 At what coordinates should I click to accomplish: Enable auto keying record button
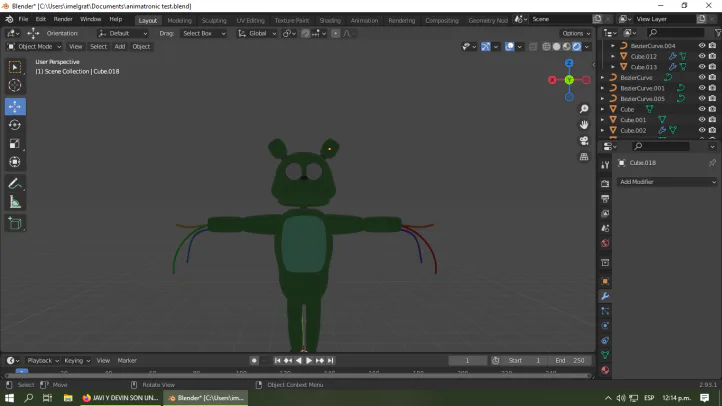(254, 360)
